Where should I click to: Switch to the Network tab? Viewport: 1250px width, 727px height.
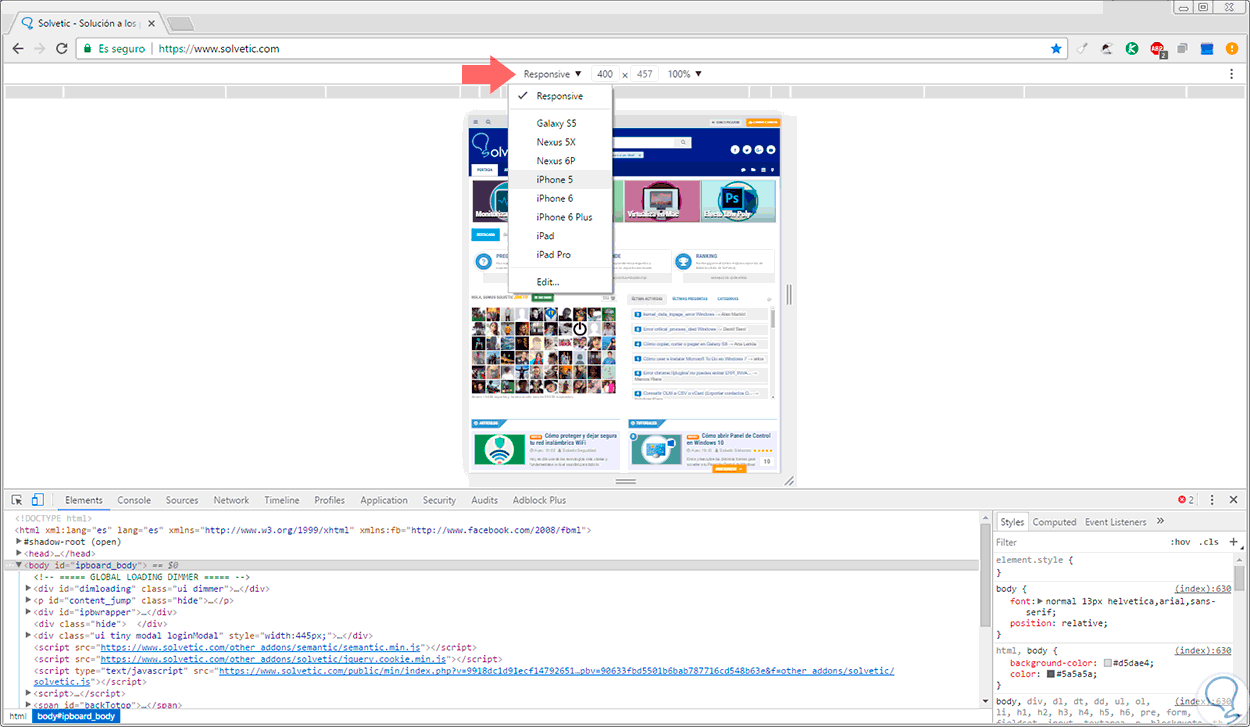point(231,500)
